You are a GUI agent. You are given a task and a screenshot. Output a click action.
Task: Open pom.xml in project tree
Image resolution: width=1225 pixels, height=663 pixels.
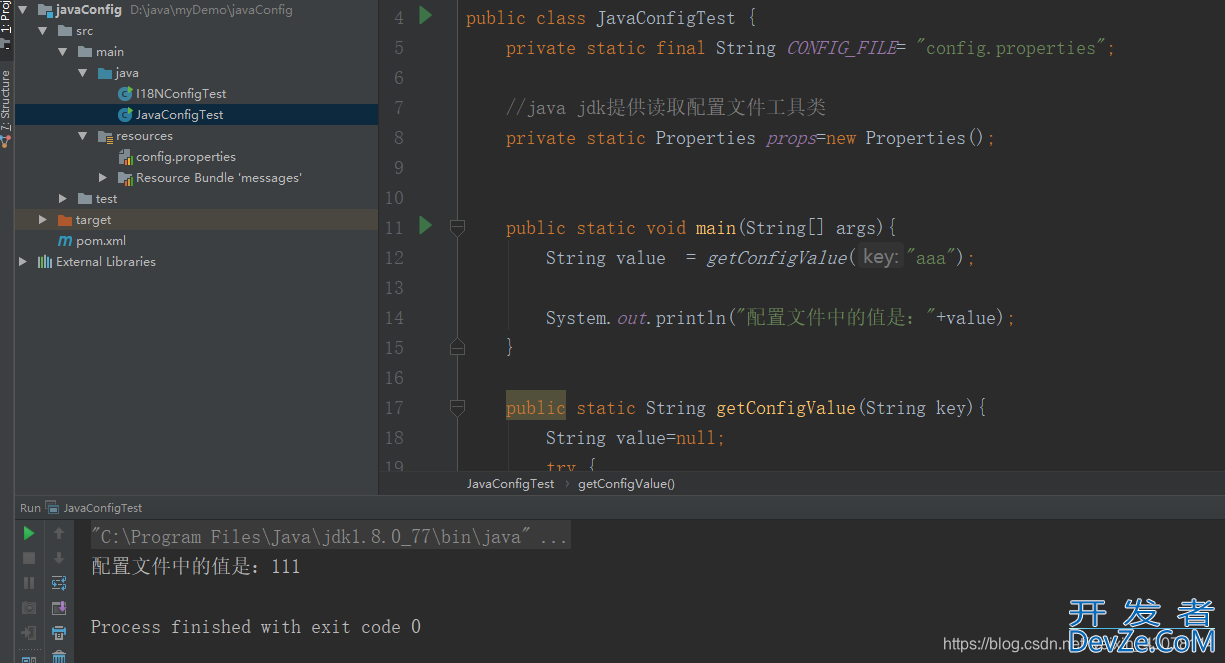pos(101,241)
